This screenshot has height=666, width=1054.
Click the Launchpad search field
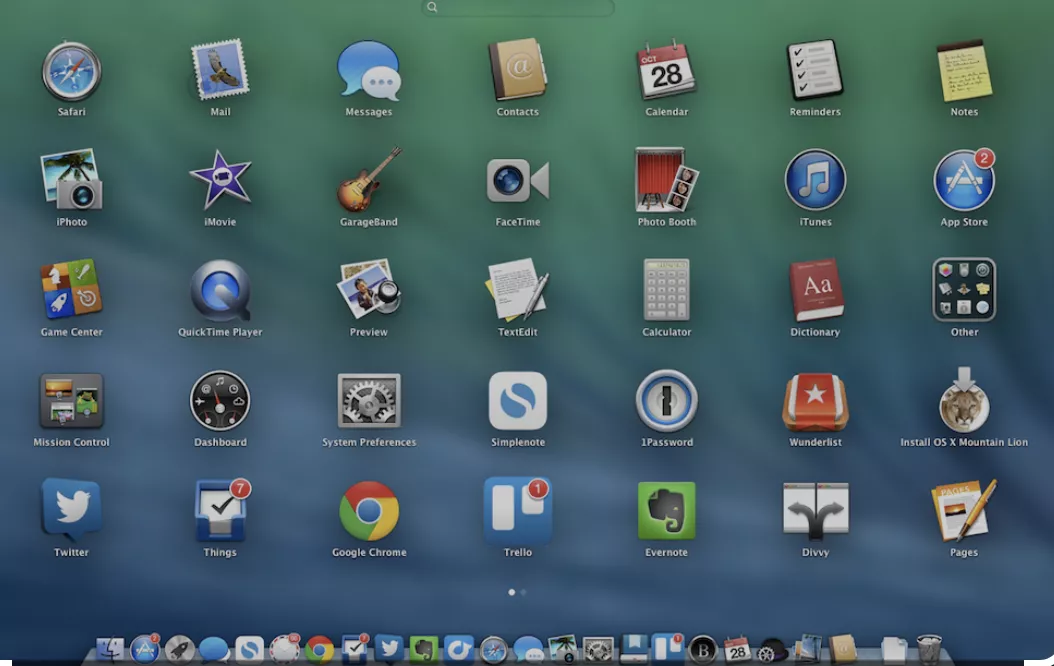pos(518,7)
